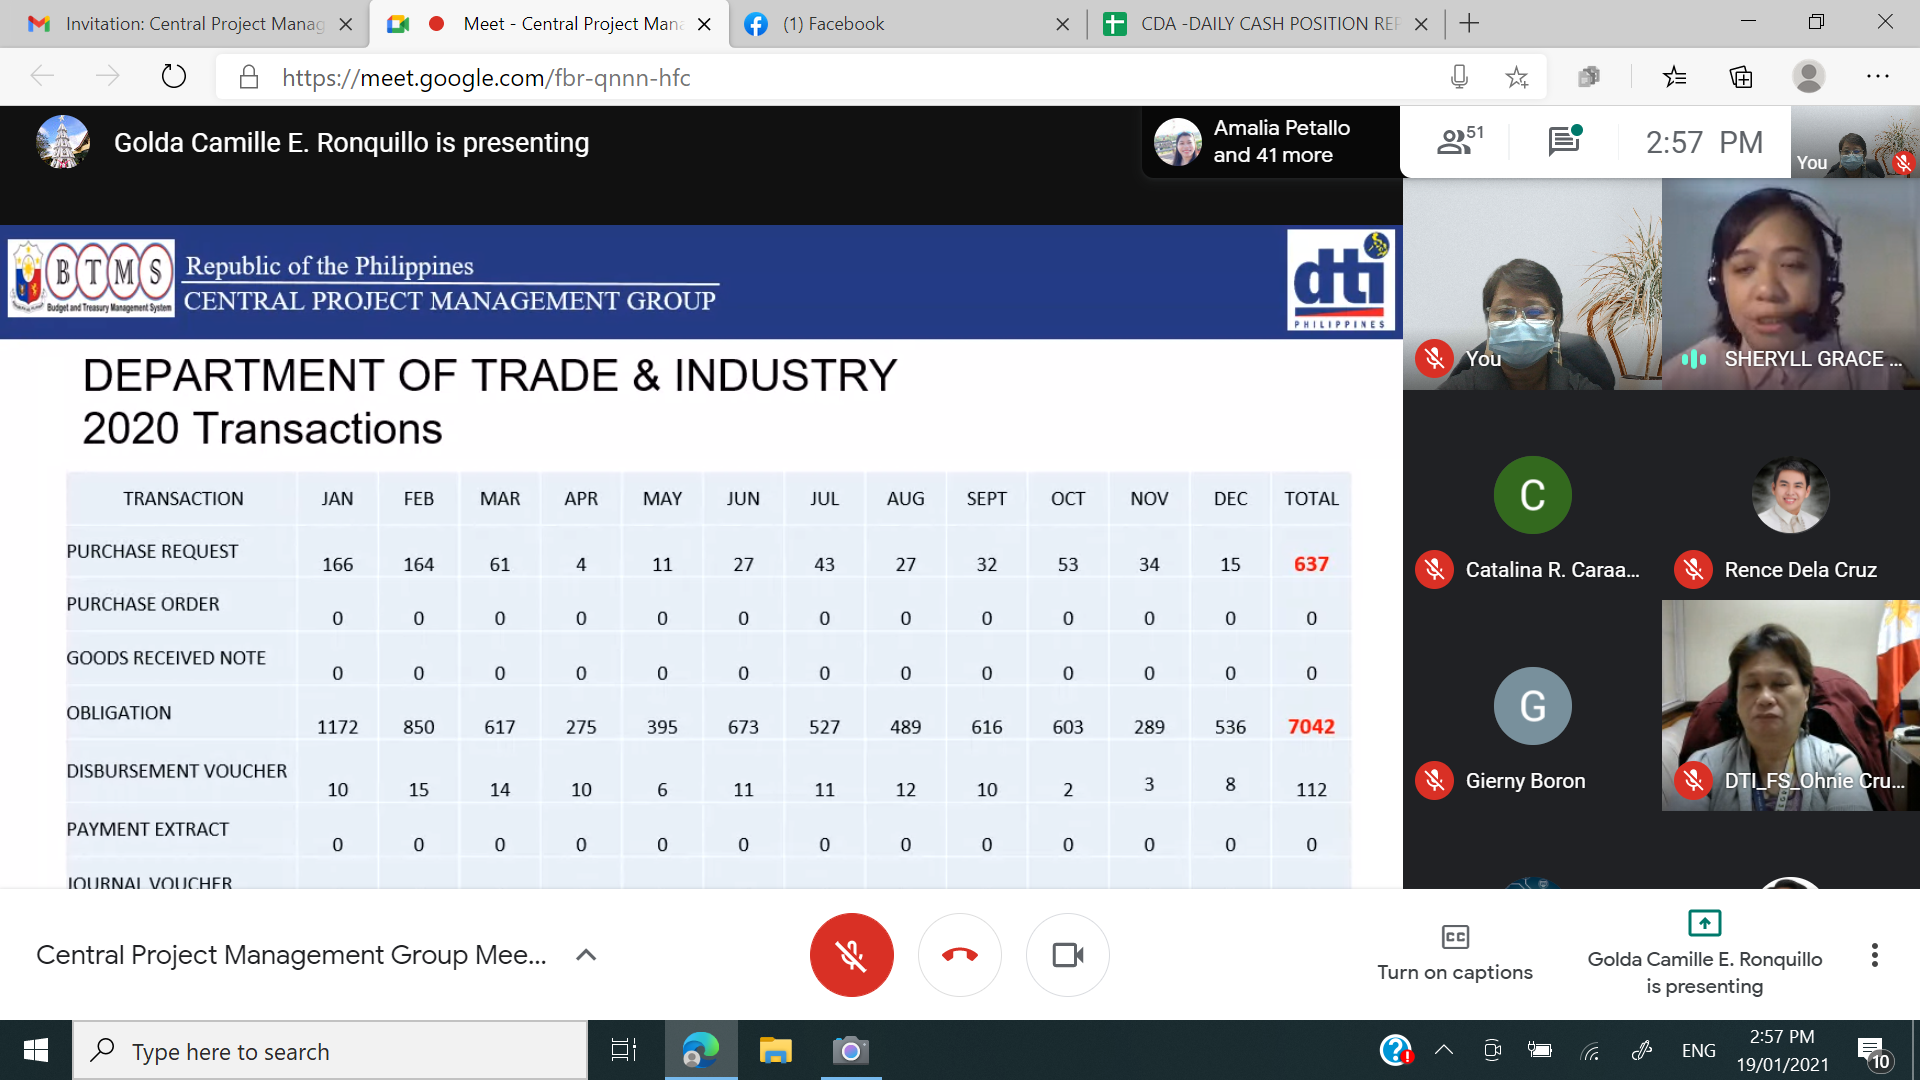The image size is (1920, 1080).
Task: Open the Windows Start menu
Action: coord(36,1050)
